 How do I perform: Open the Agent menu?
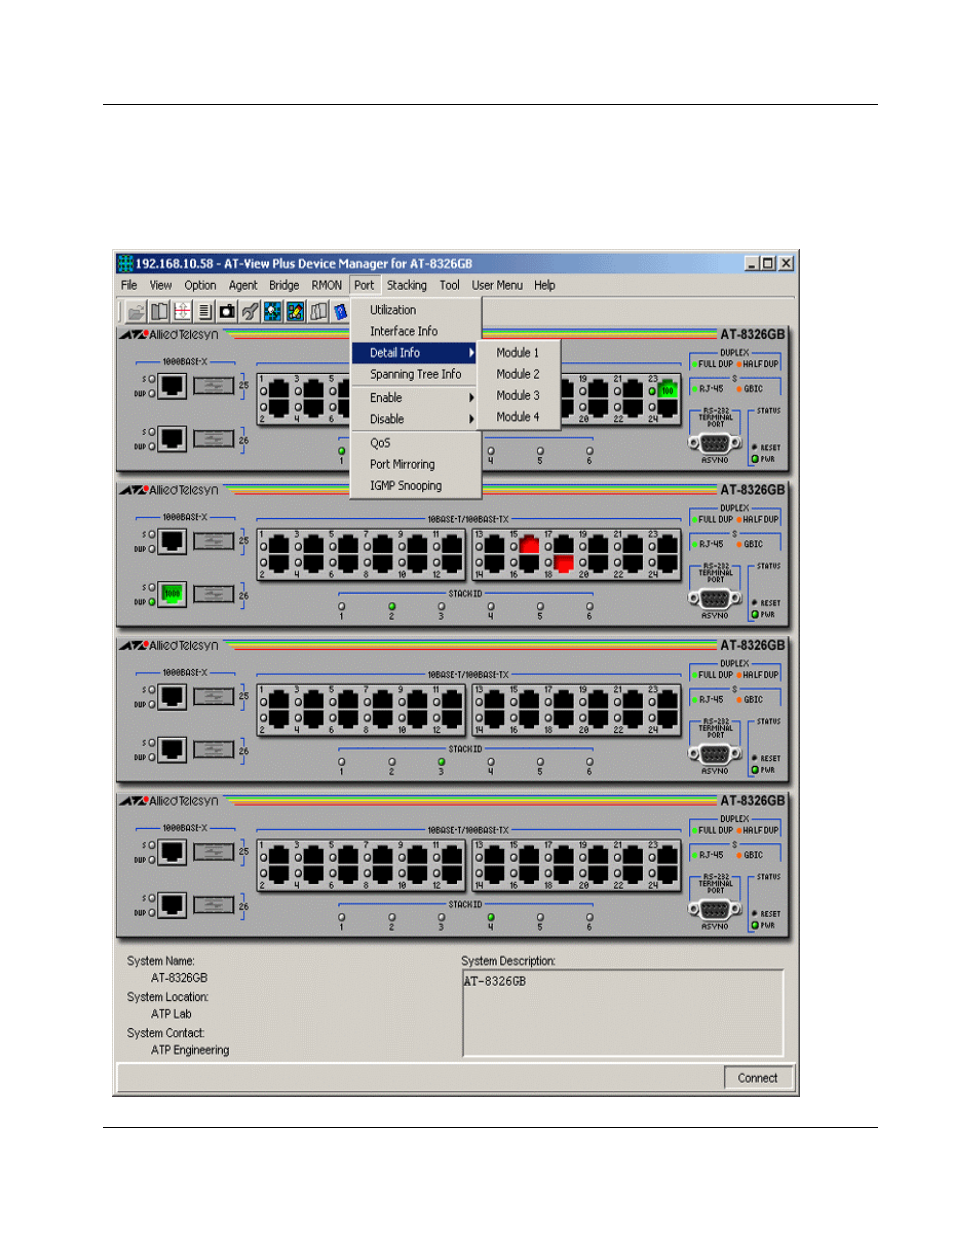(x=243, y=285)
